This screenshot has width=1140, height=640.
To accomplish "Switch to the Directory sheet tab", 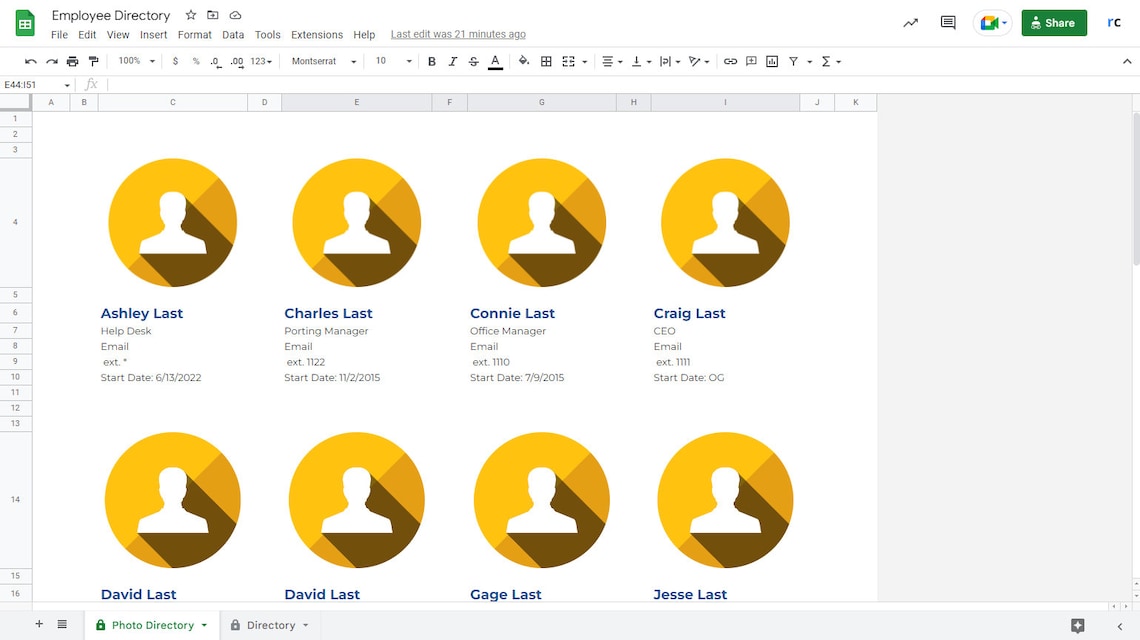I will point(270,625).
